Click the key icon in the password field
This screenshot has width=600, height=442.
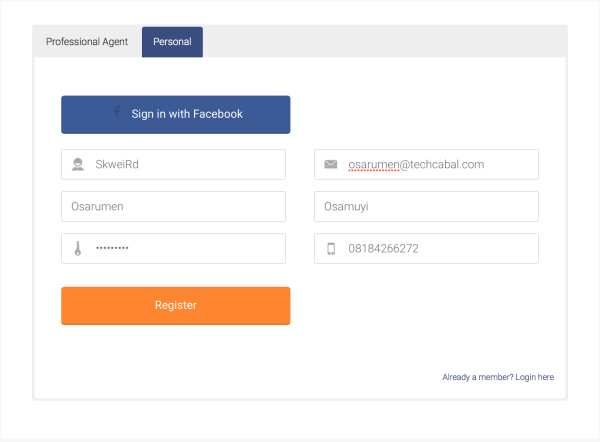[x=77, y=249]
